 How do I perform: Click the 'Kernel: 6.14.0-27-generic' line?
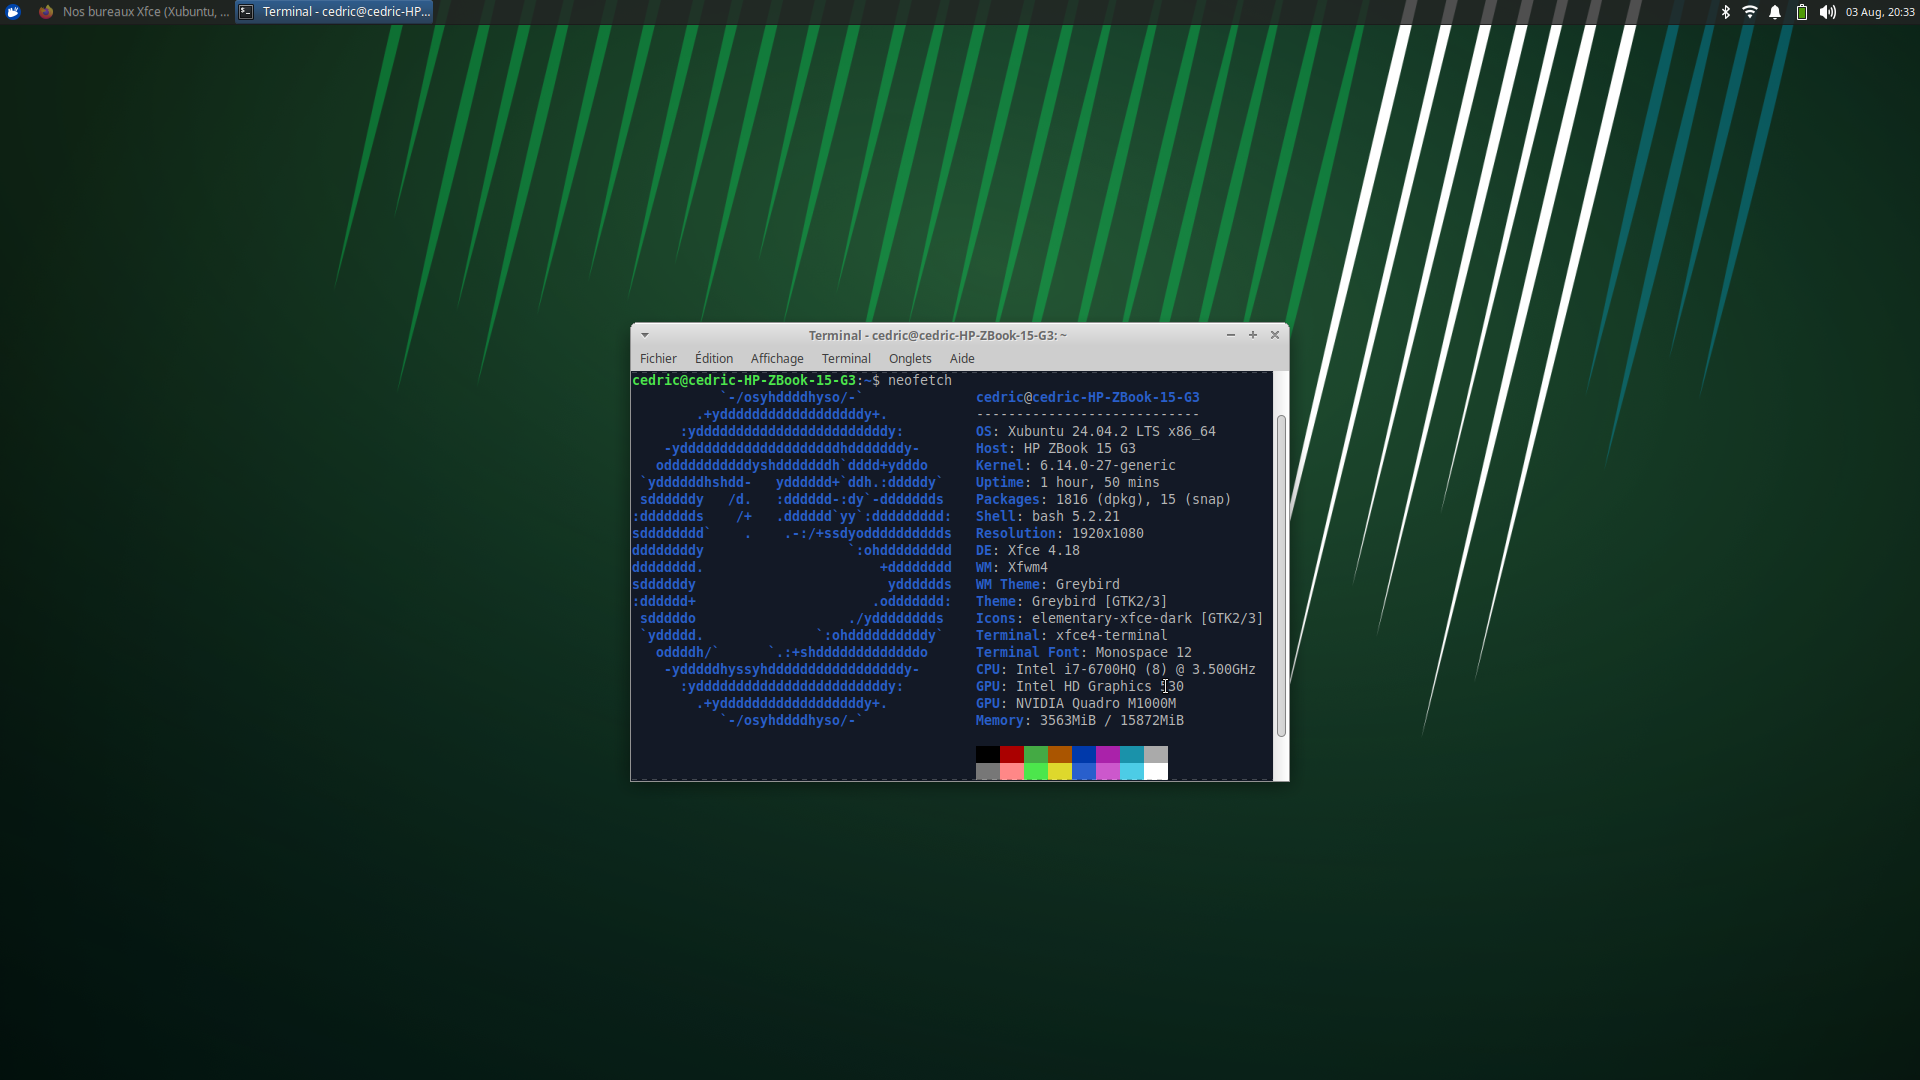point(1076,466)
